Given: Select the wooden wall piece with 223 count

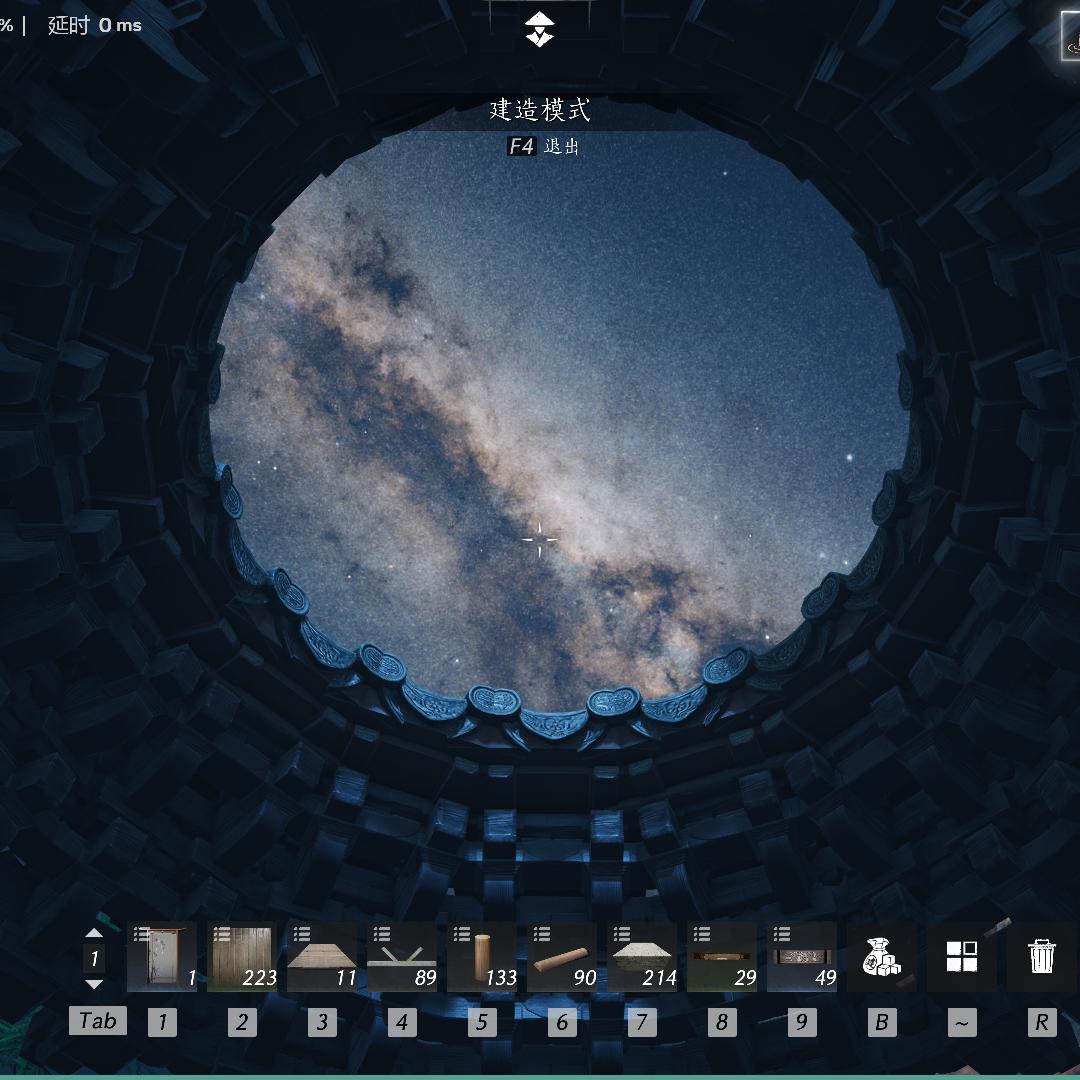Looking at the screenshot, I should click(x=242, y=957).
